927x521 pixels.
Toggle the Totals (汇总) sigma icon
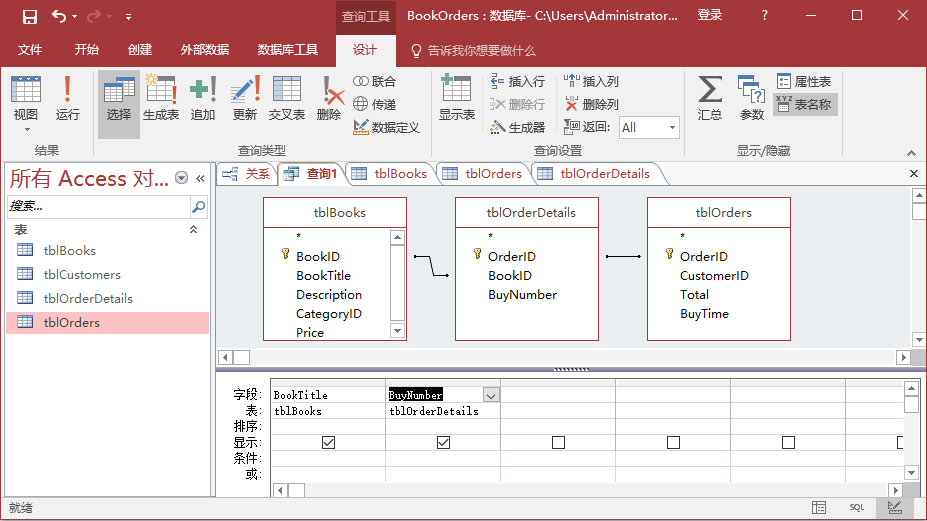[x=710, y=98]
